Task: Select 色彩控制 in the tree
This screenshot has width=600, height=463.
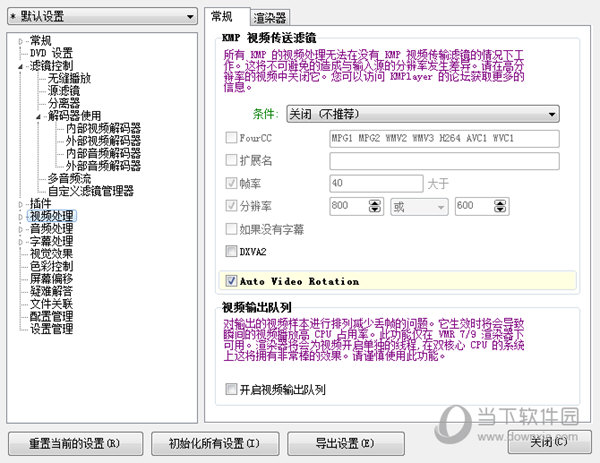Action: (x=51, y=266)
